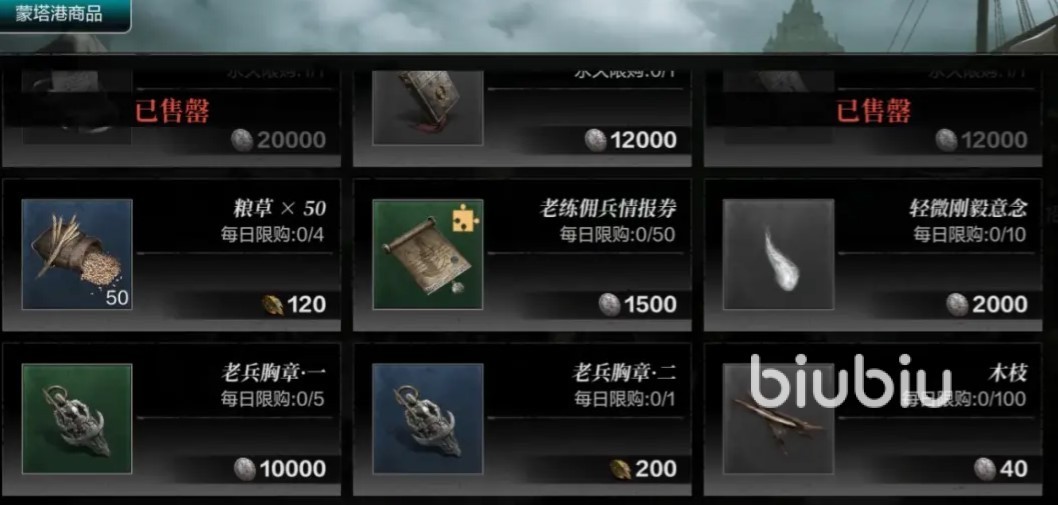The image size is (1058, 505).
Task: Select the 木枝 wooden branch icon
Action: (x=779, y=419)
